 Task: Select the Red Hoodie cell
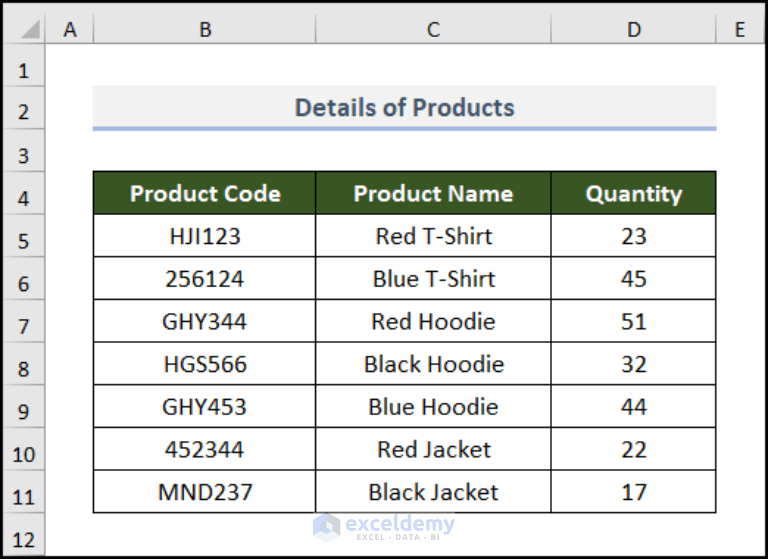click(433, 321)
